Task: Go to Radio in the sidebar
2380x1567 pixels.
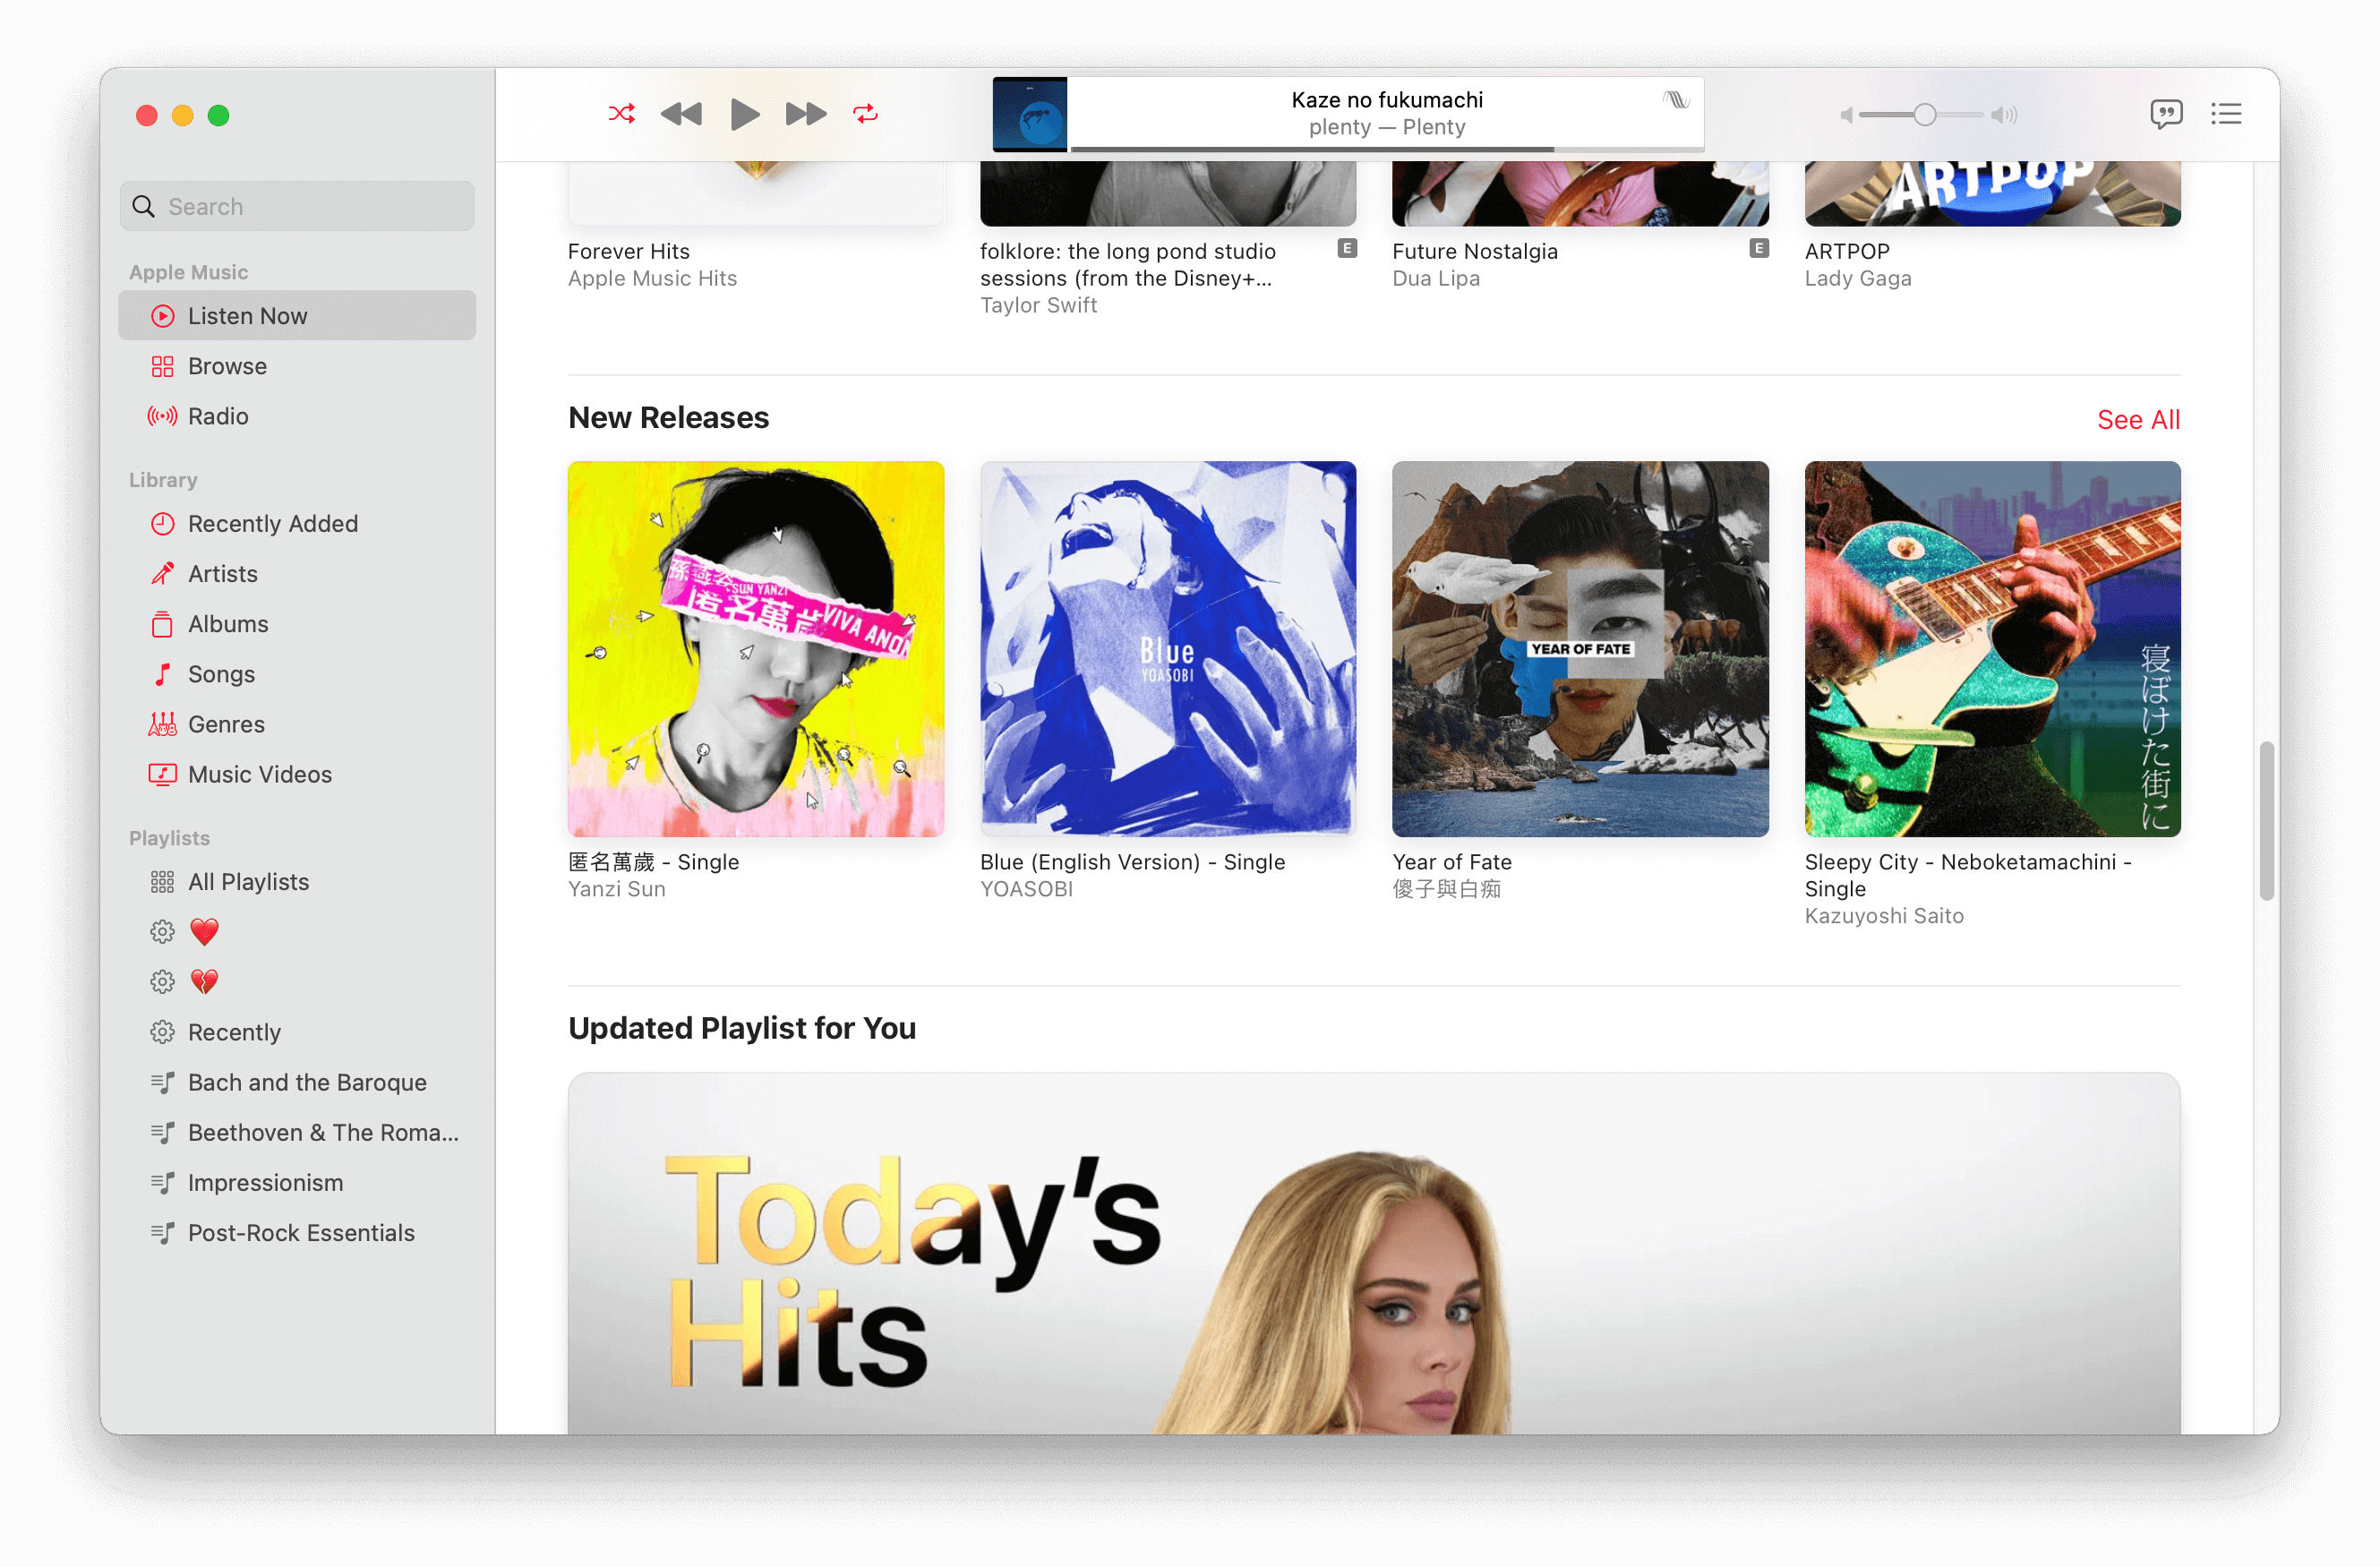Action: [218, 416]
